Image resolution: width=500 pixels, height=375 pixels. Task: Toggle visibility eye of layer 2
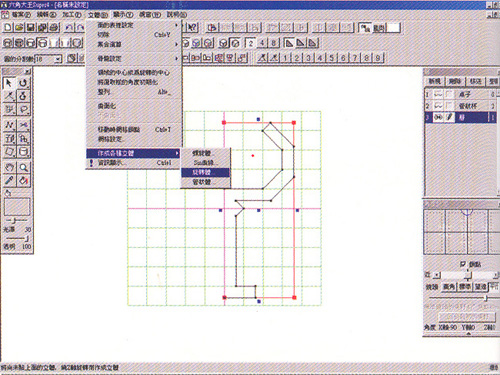(438, 106)
